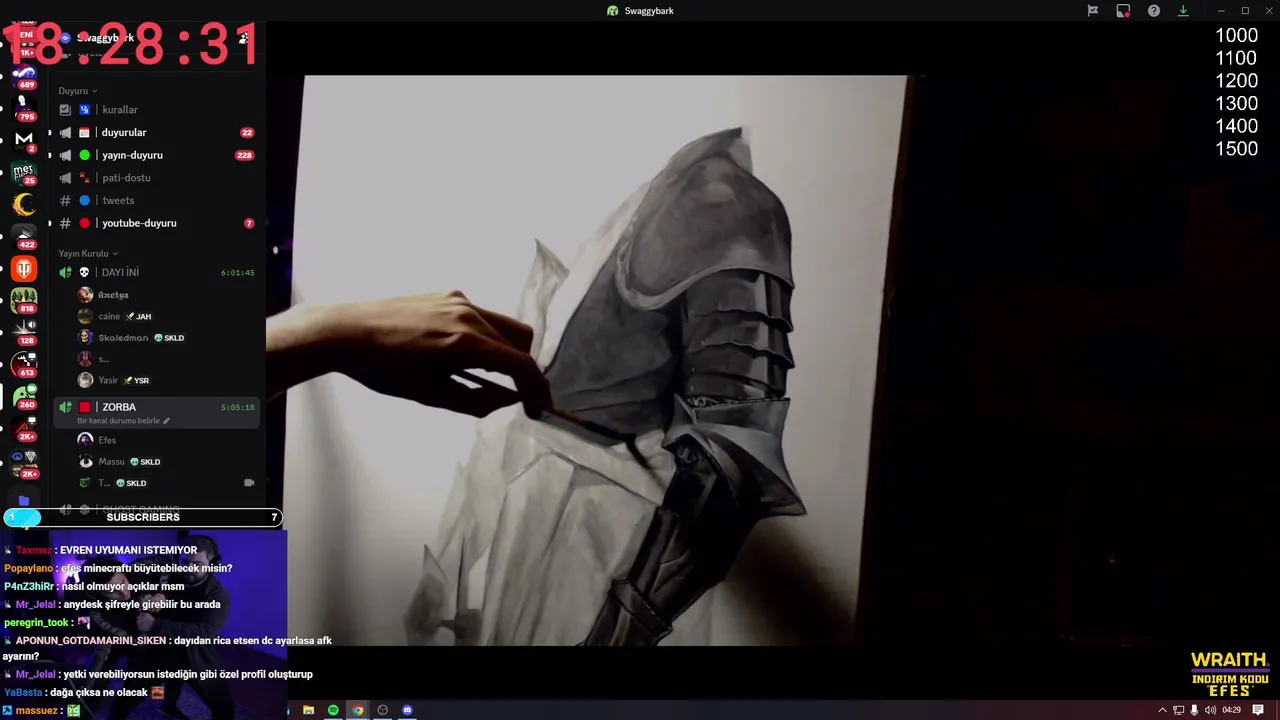Click the camera icon on T... user row

pos(249,483)
